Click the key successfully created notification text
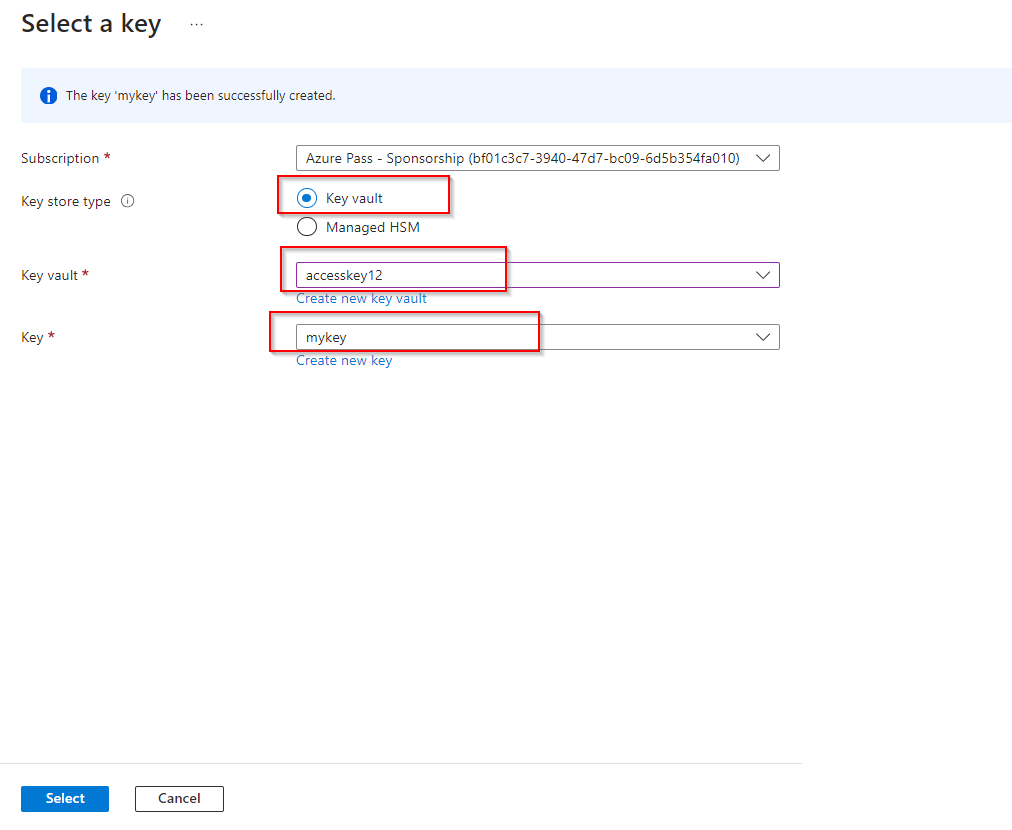The height and width of the screenshot is (830, 1012). [x=200, y=96]
